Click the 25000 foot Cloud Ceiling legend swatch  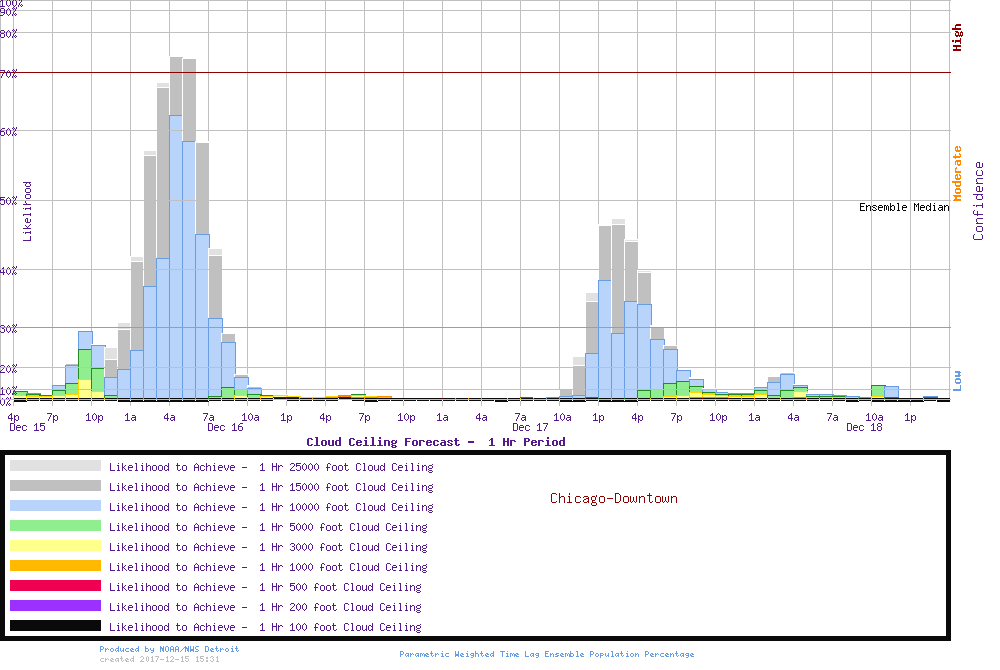pos(55,466)
